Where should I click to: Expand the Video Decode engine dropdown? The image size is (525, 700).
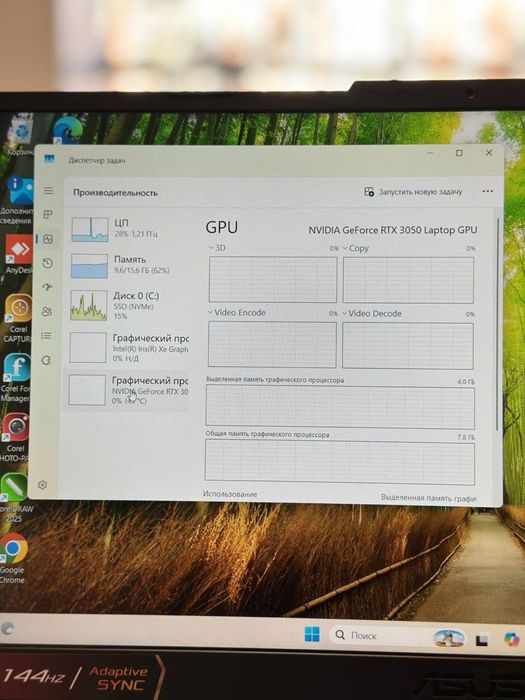point(344,313)
